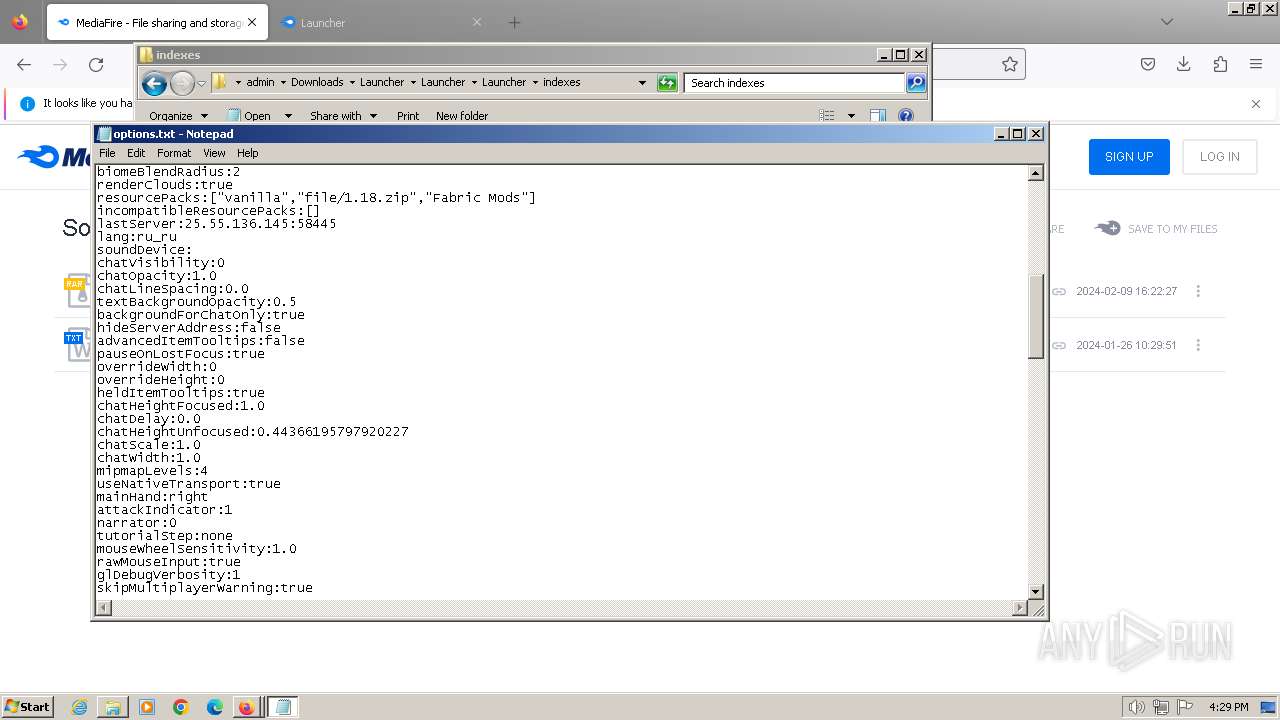Reload the browser page
Screen dimensions: 1280x720
pyautogui.click(x=96, y=64)
